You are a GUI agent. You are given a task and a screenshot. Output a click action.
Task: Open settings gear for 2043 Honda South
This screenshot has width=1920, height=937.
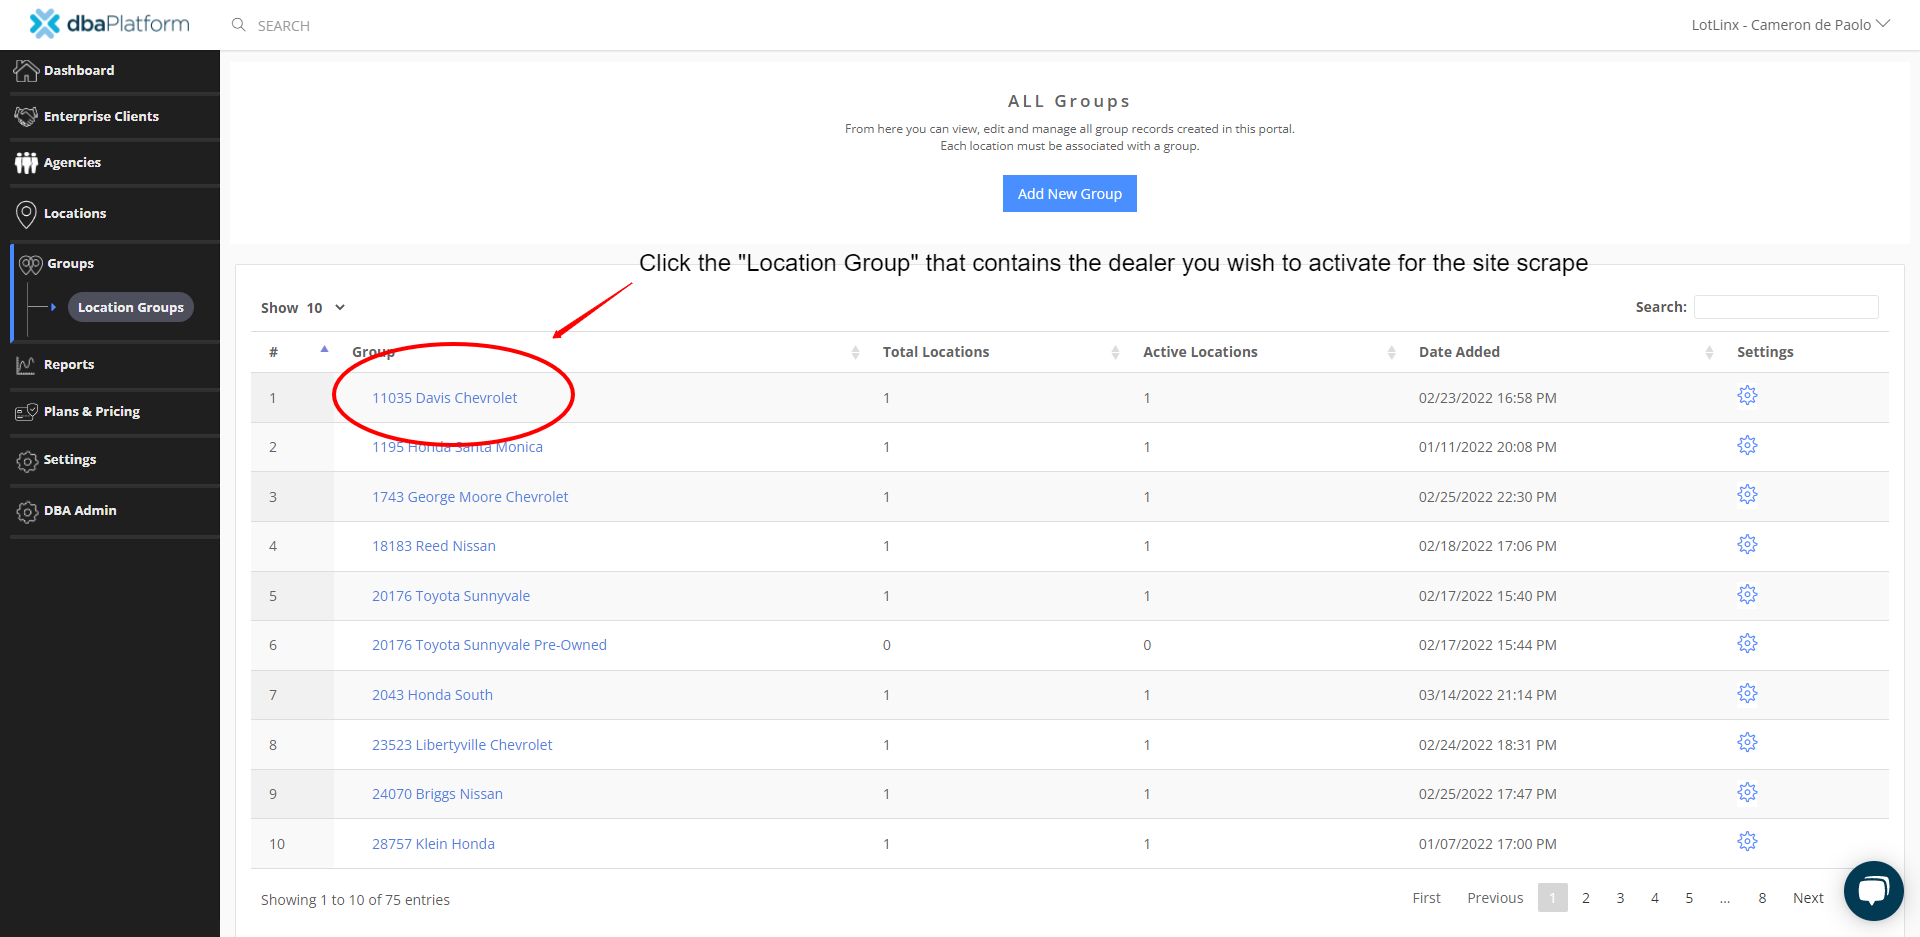point(1747,693)
